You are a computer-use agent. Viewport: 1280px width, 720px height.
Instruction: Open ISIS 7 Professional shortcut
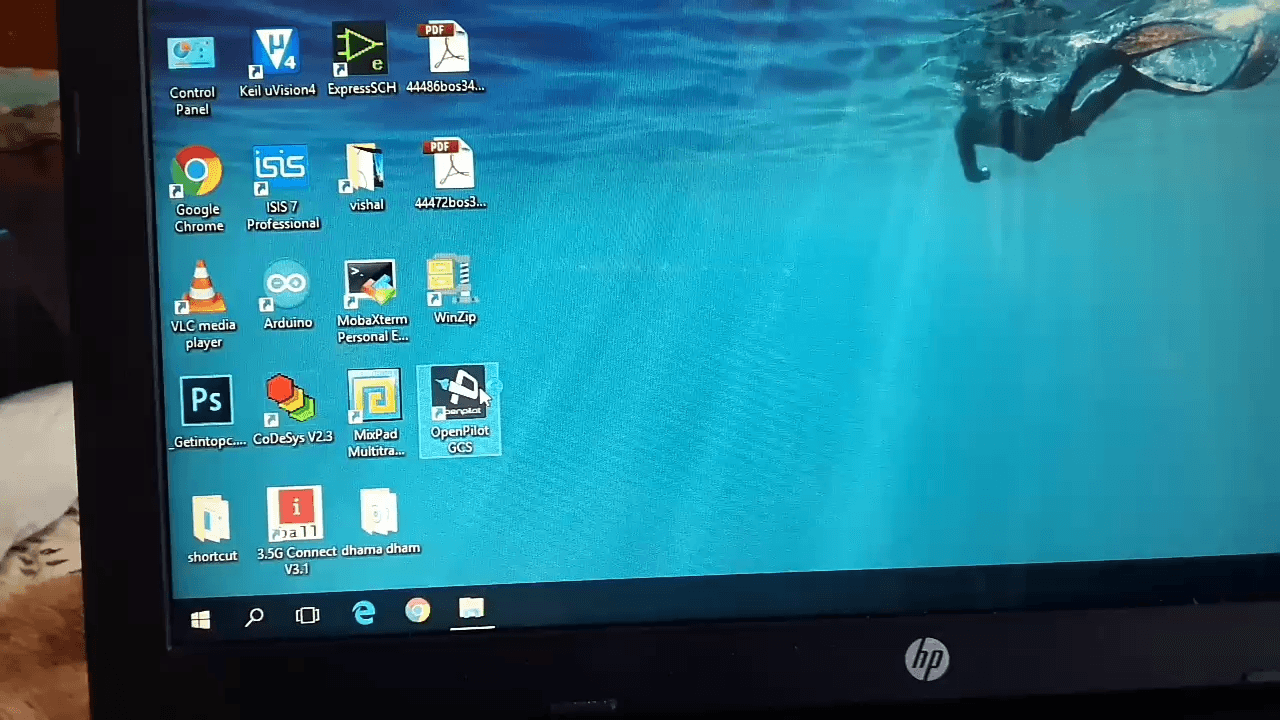coord(281,171)
